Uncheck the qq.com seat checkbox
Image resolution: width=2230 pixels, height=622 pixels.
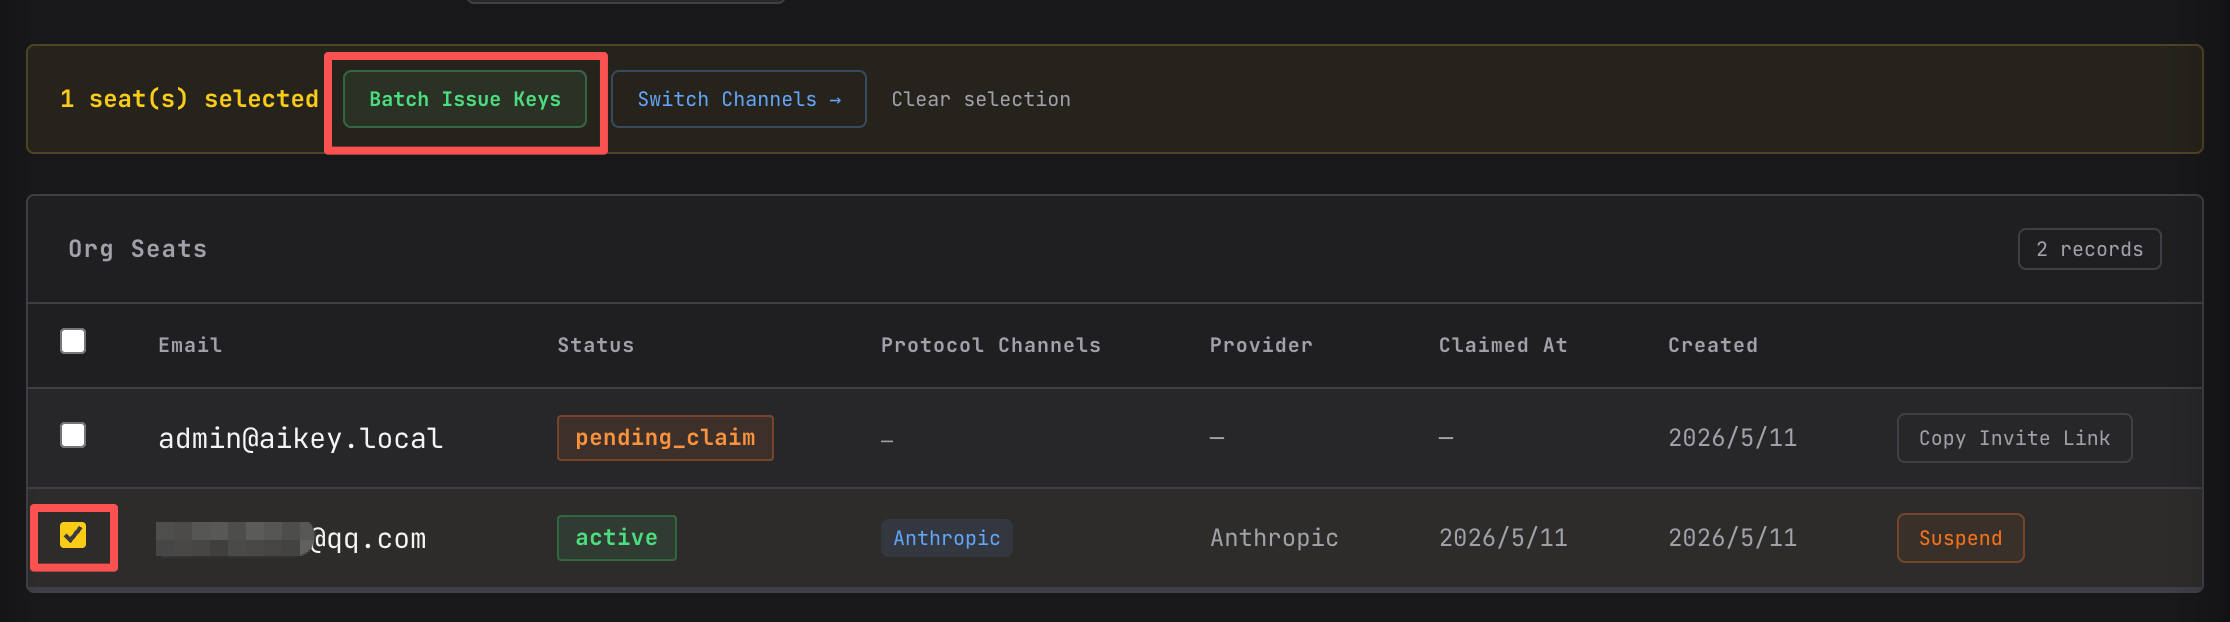(73, 535)
